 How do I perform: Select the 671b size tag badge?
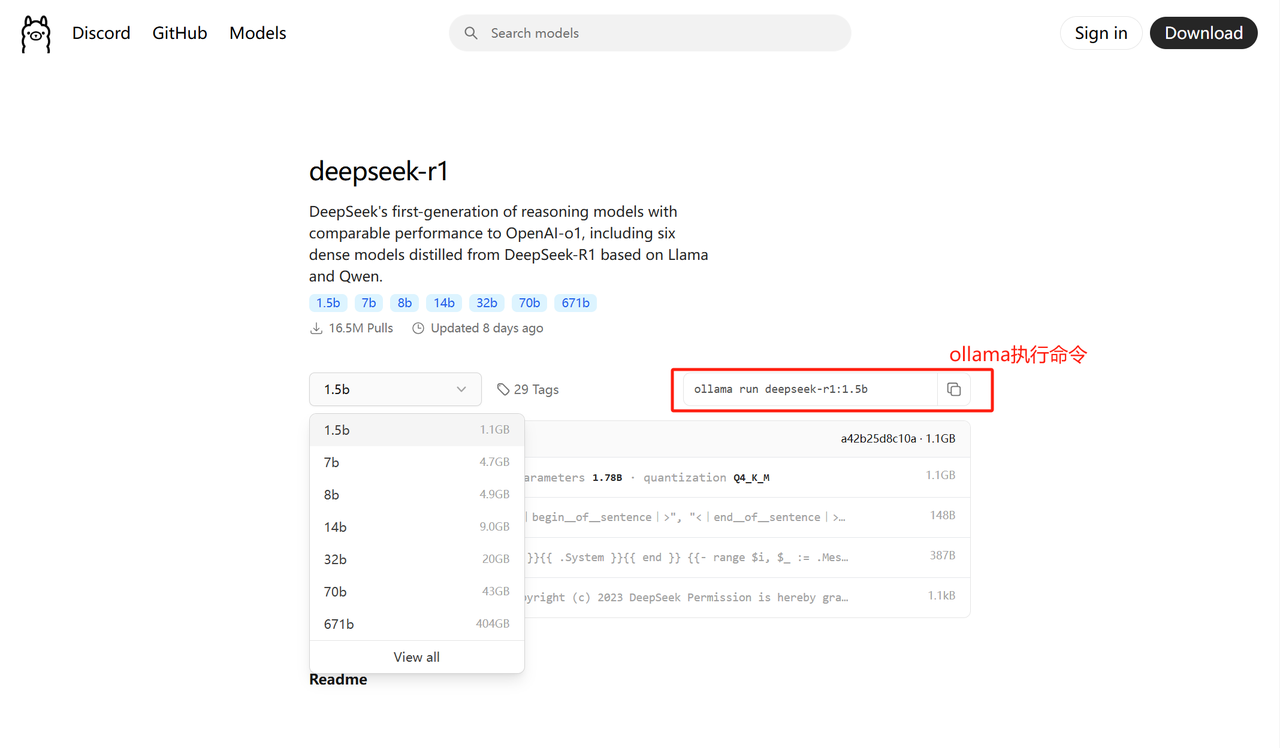(x=575, y=303)
